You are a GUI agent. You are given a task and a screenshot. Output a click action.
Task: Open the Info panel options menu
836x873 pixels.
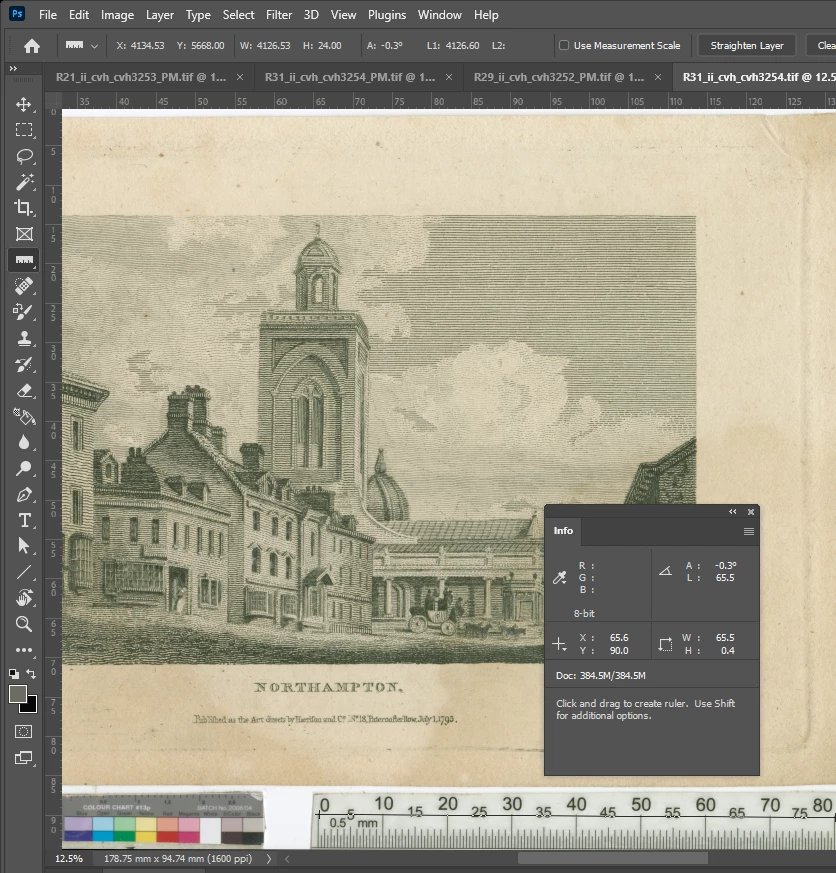tap(748, 531)
